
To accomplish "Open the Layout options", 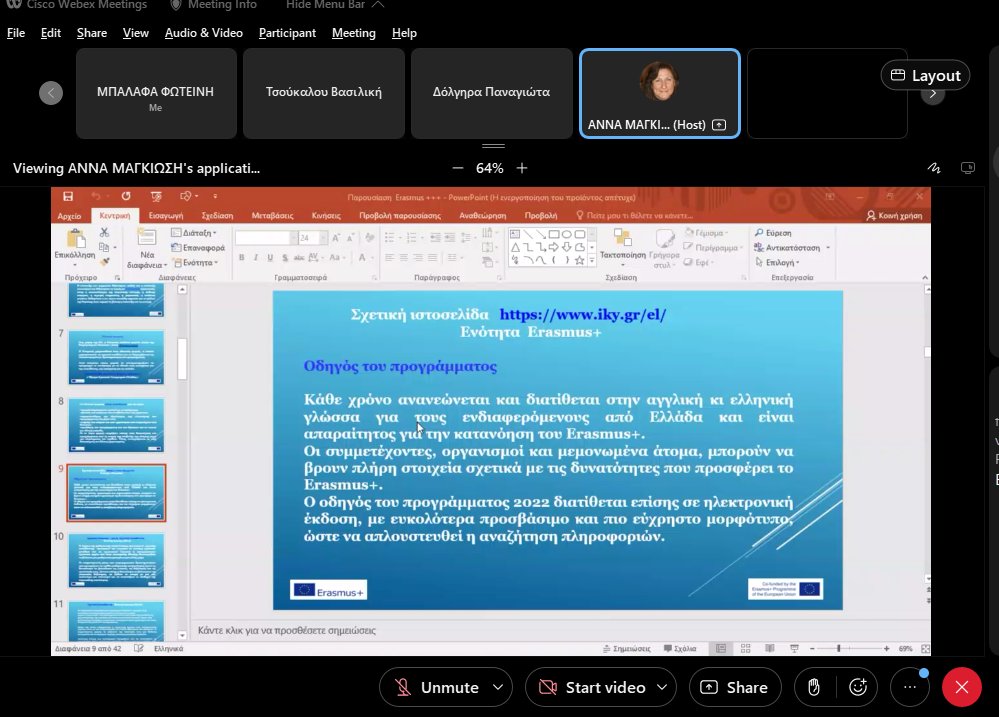I will pyautogui.click(x=925, y=75).
